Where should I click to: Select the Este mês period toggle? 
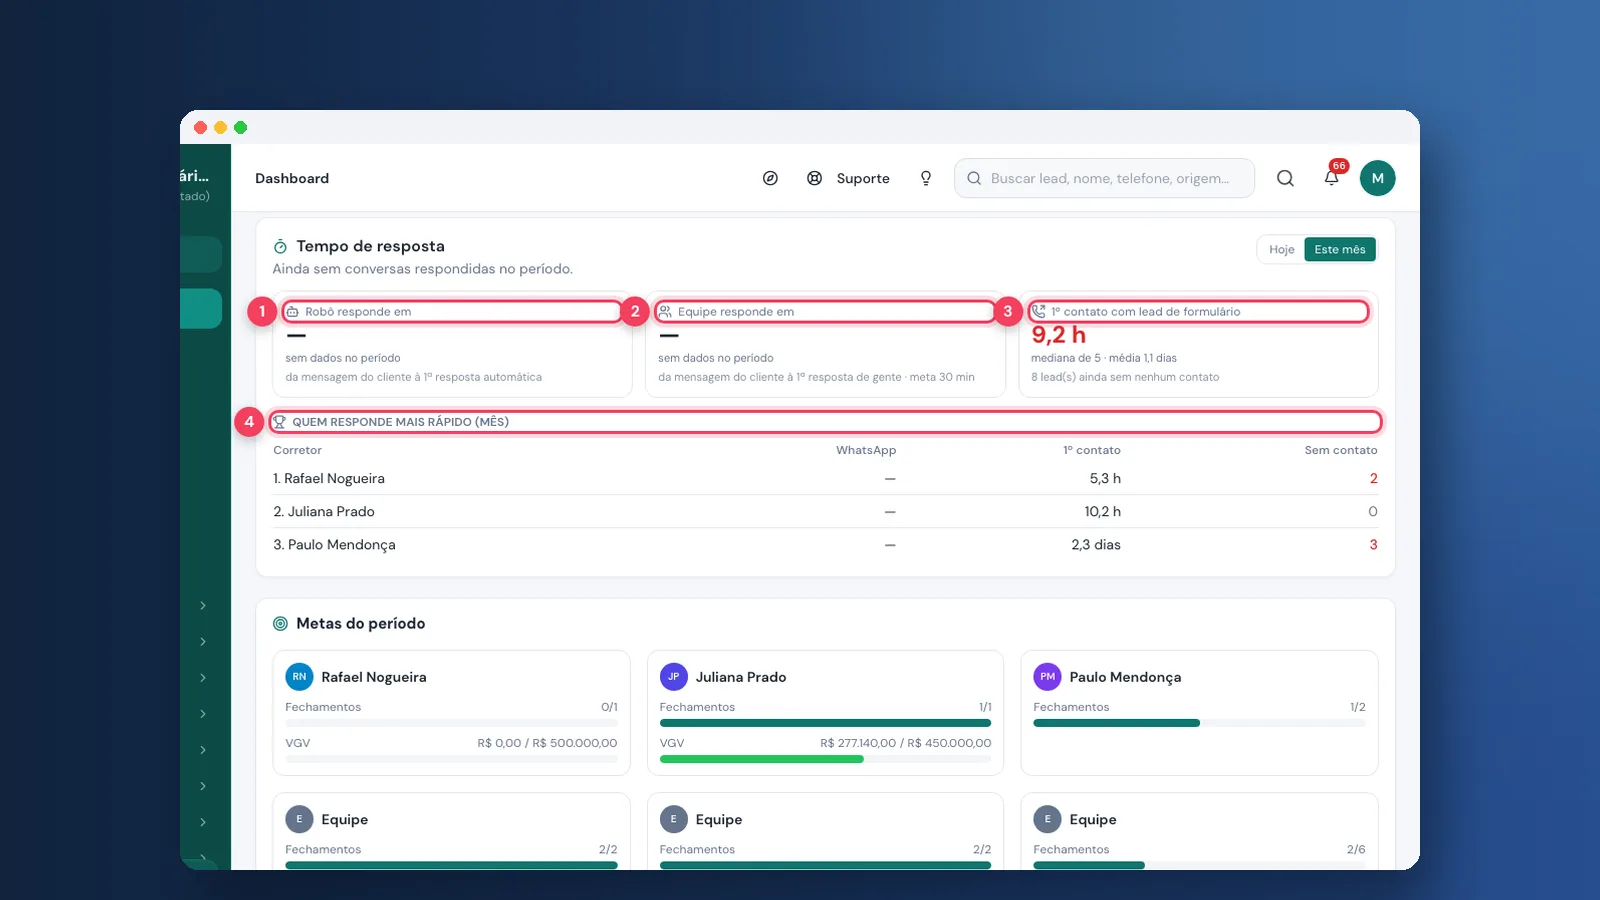tap(1340, 250)
